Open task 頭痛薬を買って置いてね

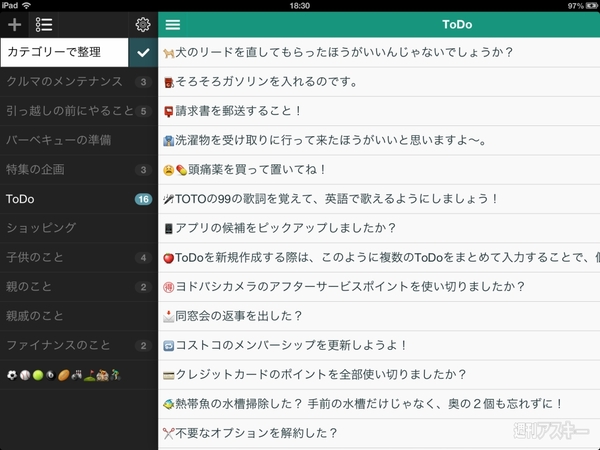(x=379, y=170)
